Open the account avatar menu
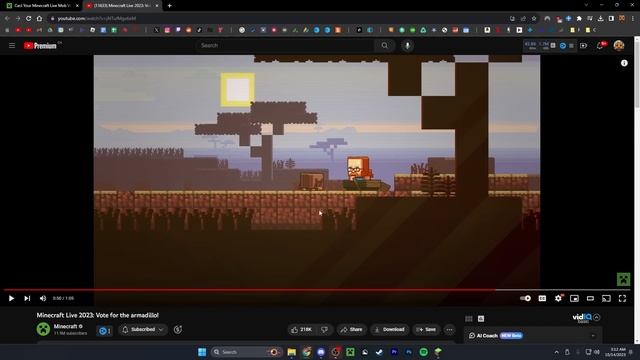Image resolution: width=640 pixels, height=360 pixels. click(619, 45)
